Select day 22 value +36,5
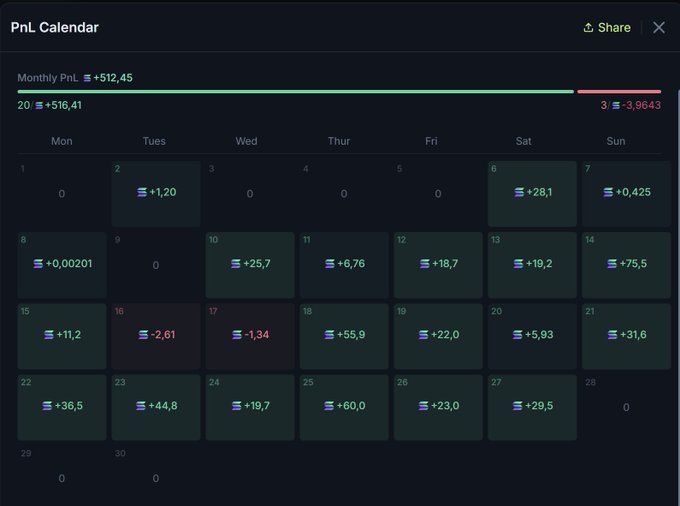This screenshot has height=506, width=680. pos(69,406)
